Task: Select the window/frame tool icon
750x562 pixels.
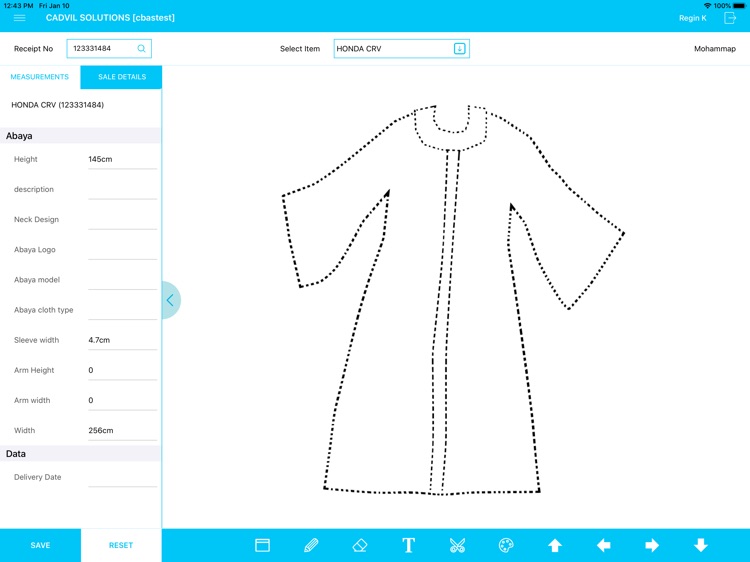Action: (262, 545)
